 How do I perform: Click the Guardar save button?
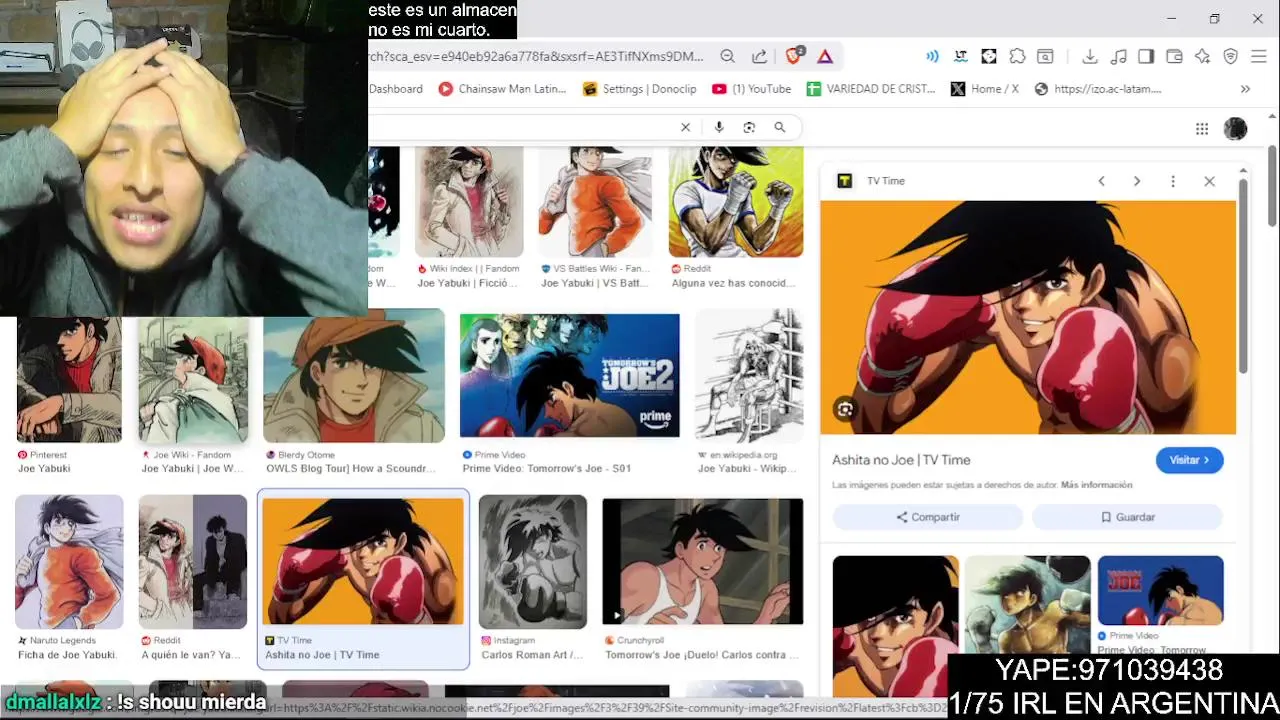click(x=1127, y=517)
